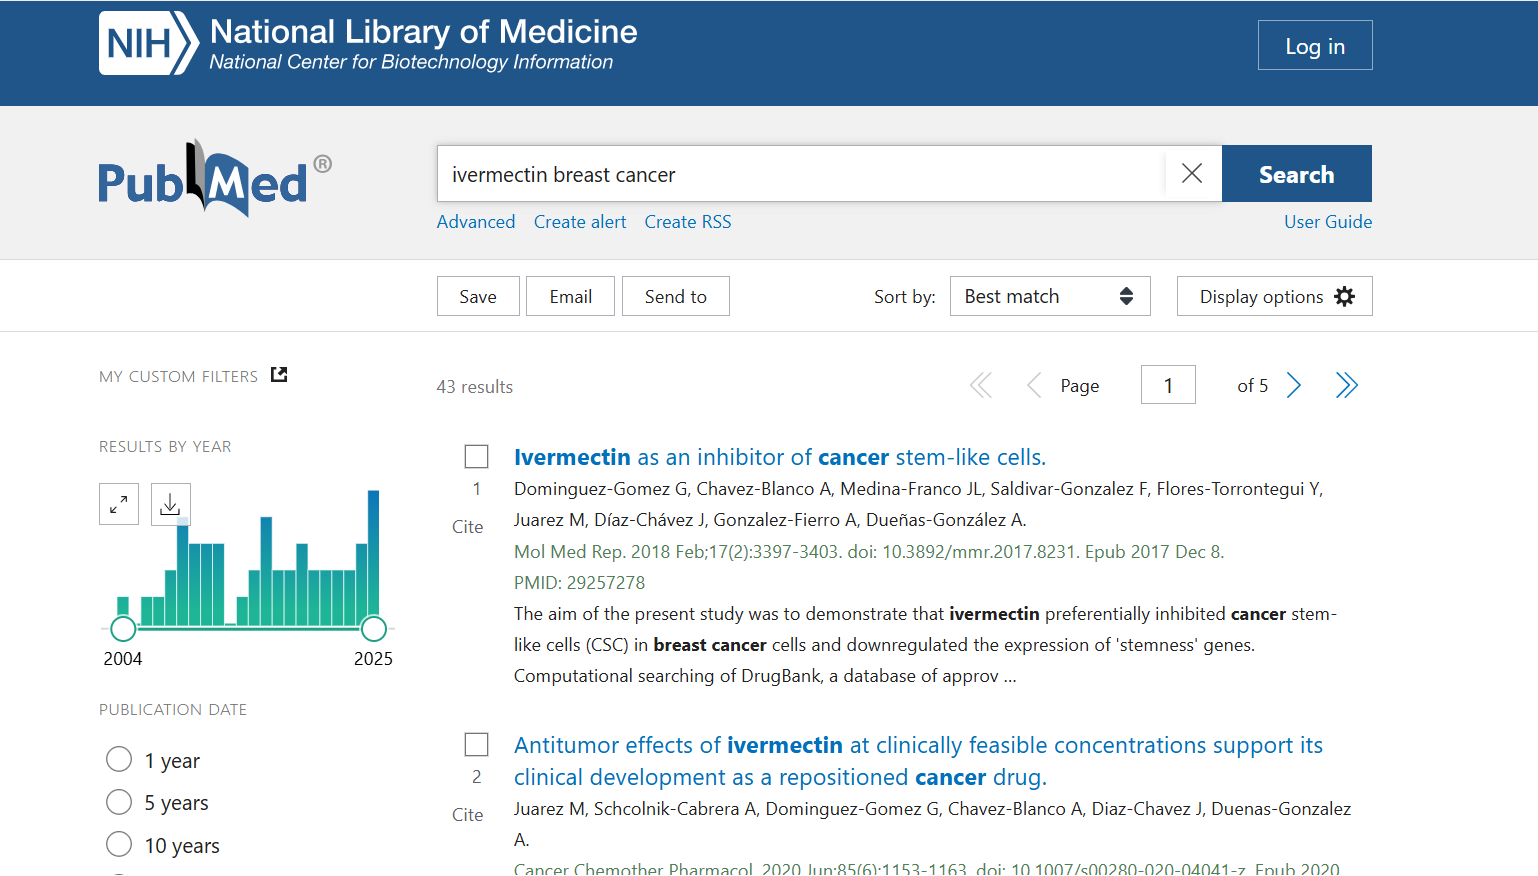Click the NIH logo
The image size is (1538, 876).
(149, 43)
